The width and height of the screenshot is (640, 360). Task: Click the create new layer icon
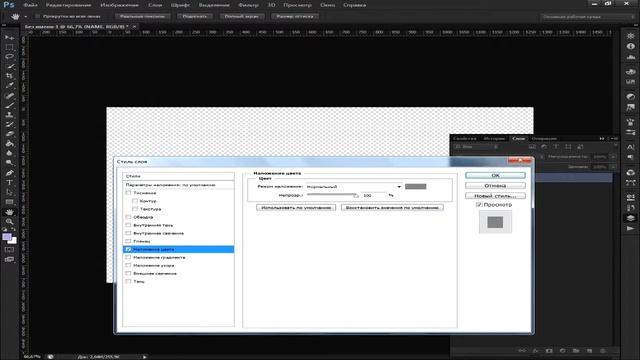click(589, 351)
